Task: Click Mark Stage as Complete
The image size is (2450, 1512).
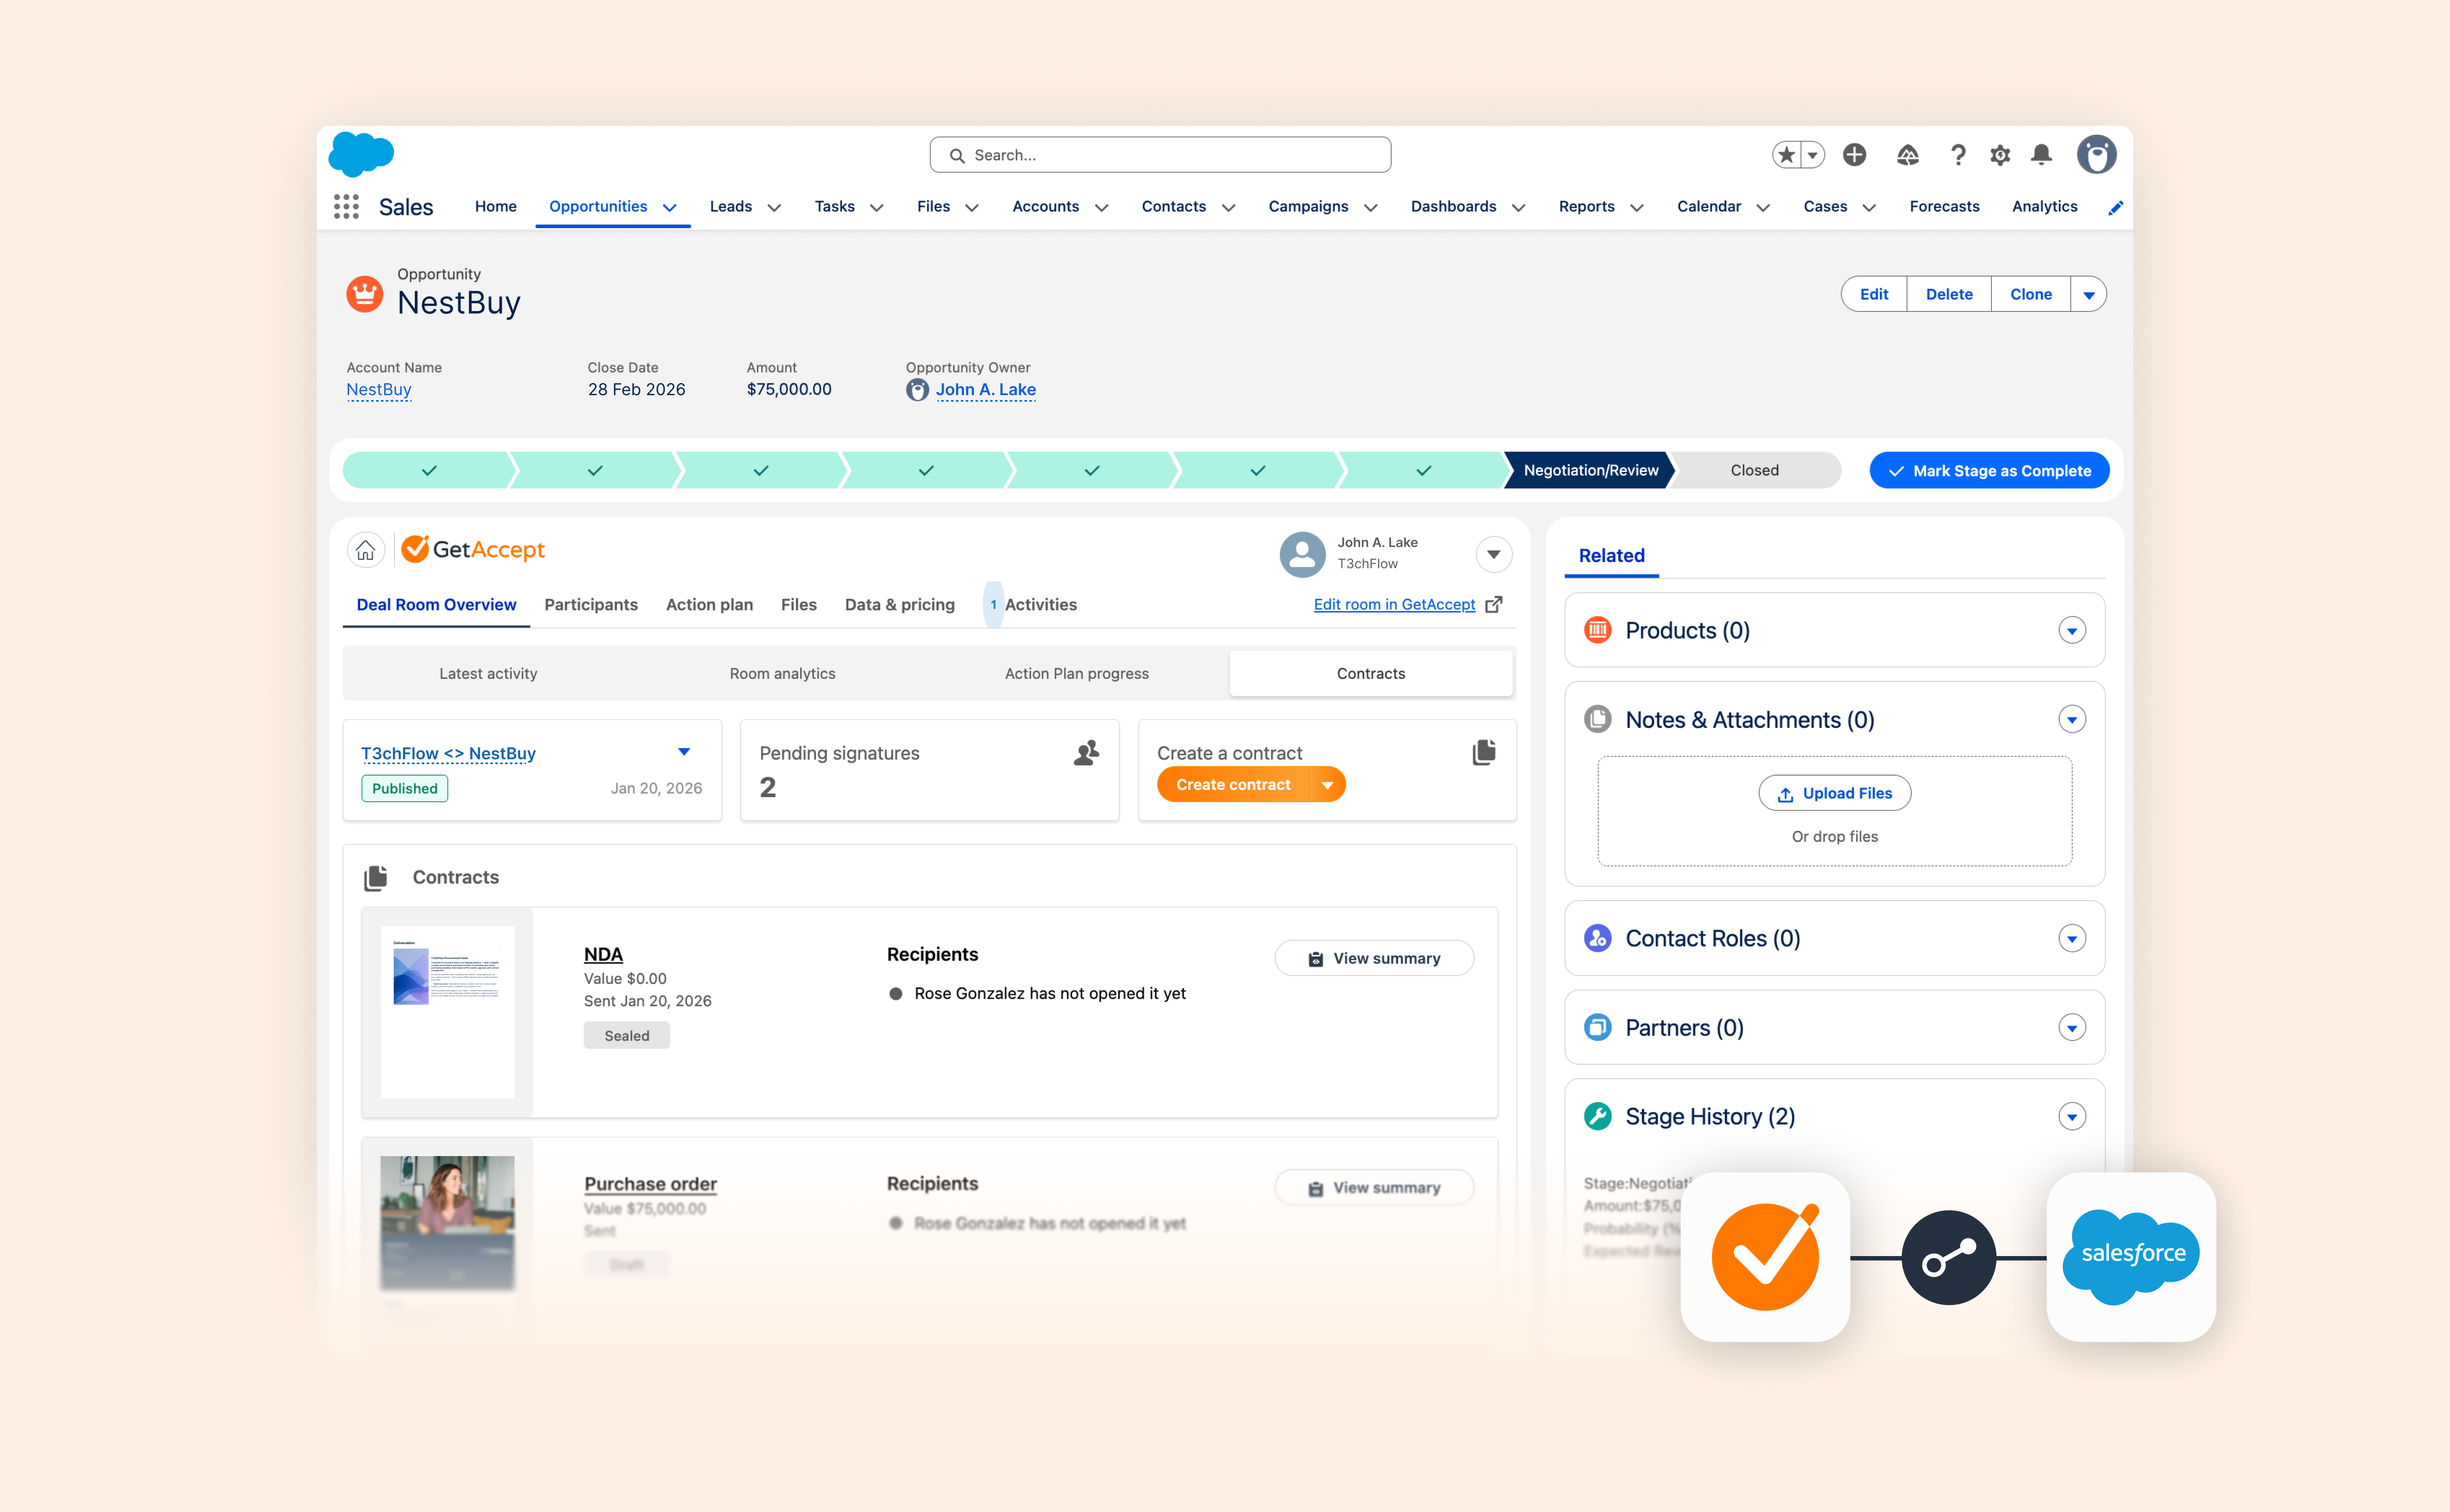Action: point(1988,470)
